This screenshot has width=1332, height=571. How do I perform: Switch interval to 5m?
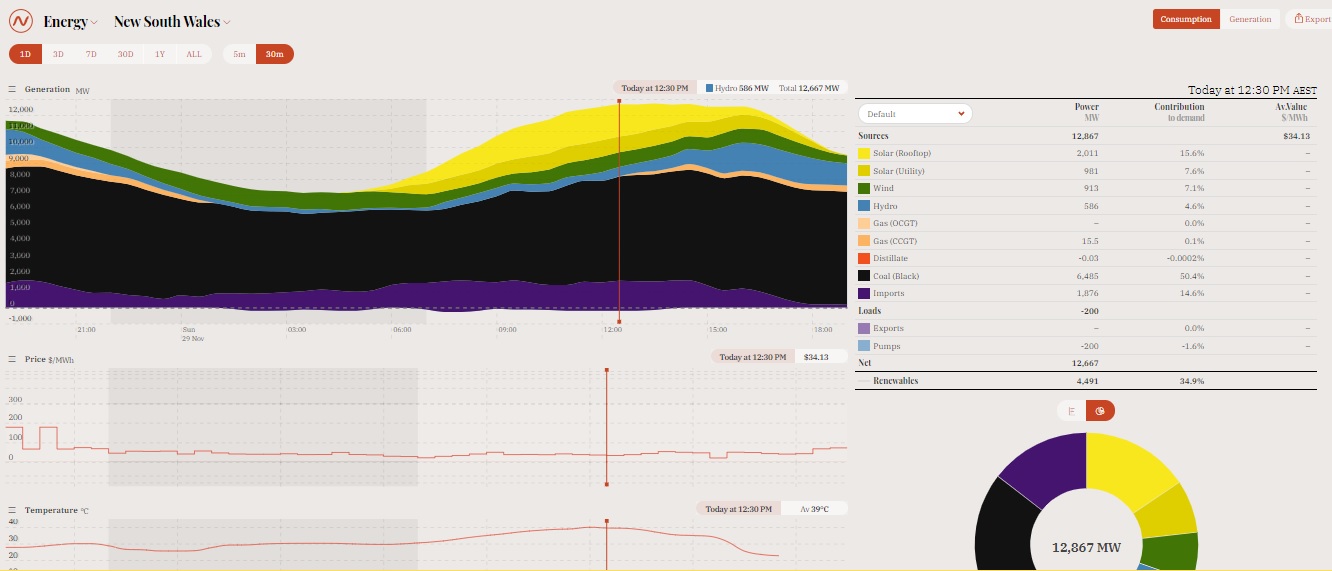[239, 54]
